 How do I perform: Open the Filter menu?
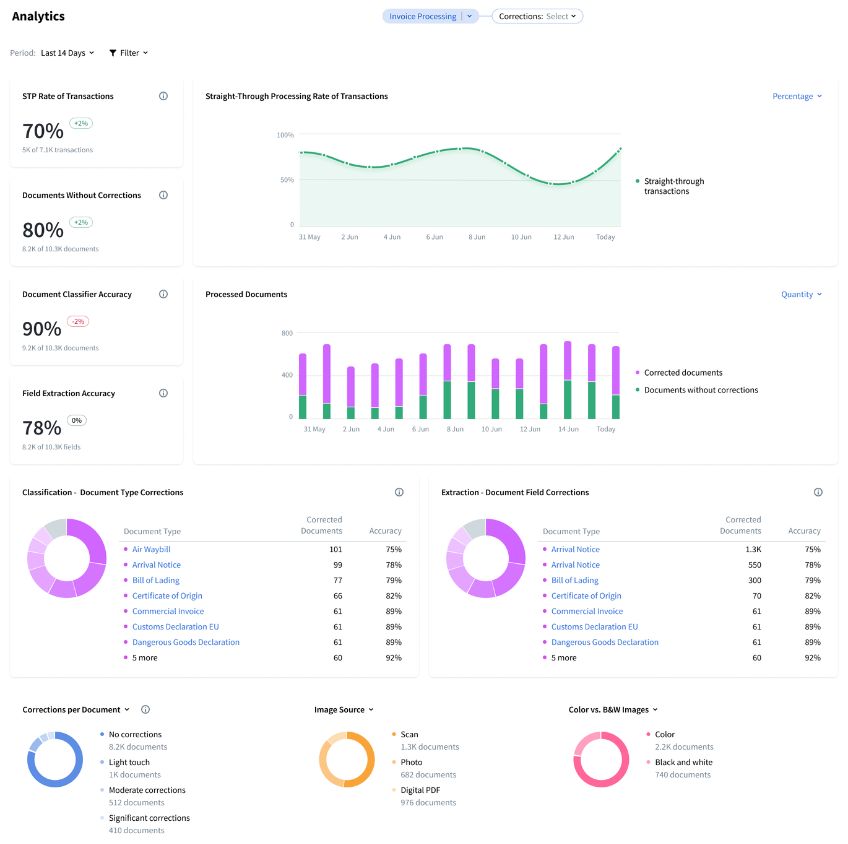(x=129, y=53)
